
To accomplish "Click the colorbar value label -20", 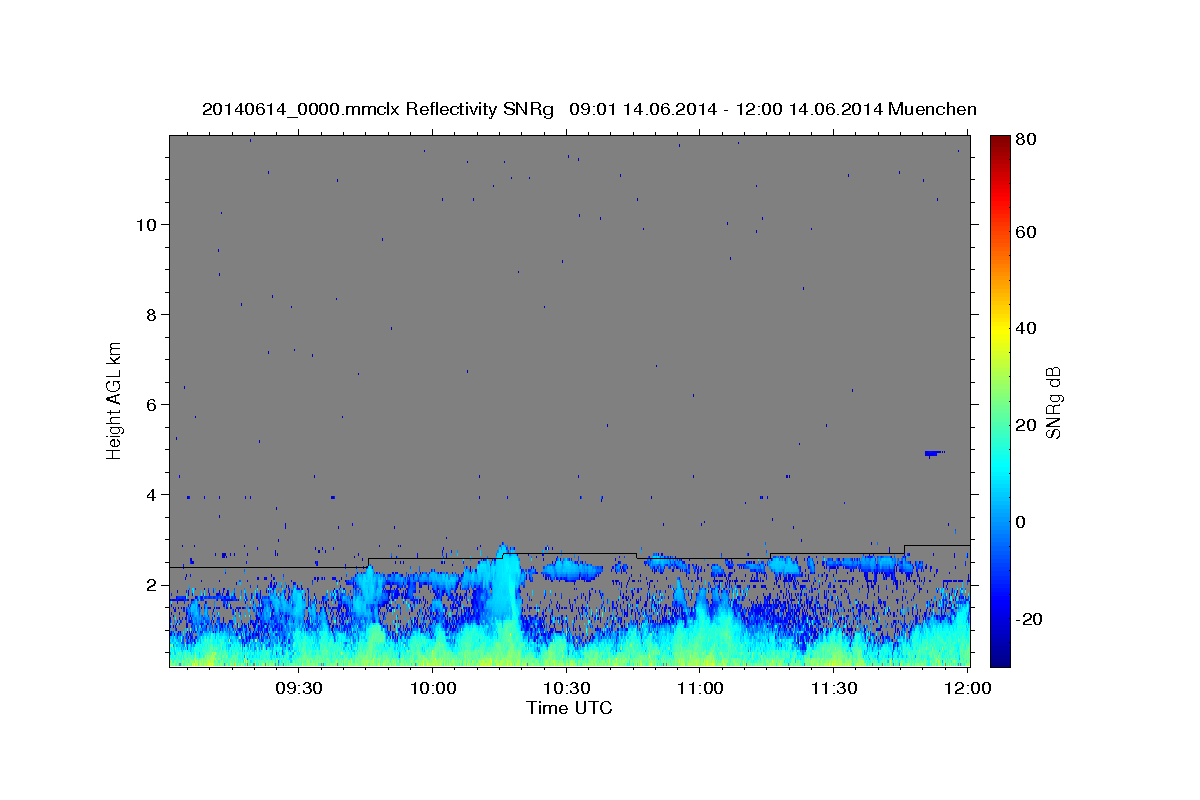I will 1031,619.
